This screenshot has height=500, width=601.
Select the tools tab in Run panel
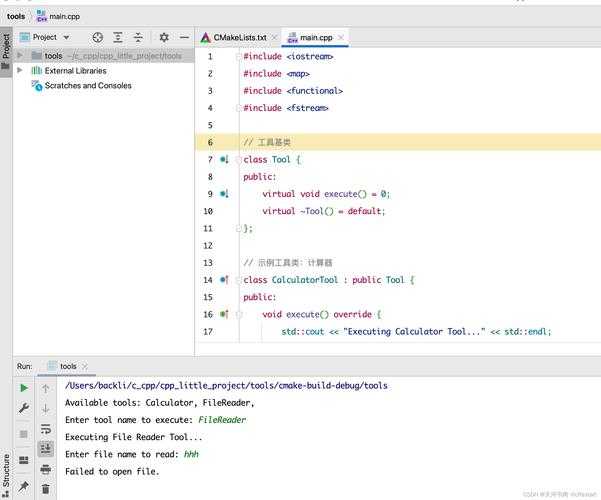67,366
